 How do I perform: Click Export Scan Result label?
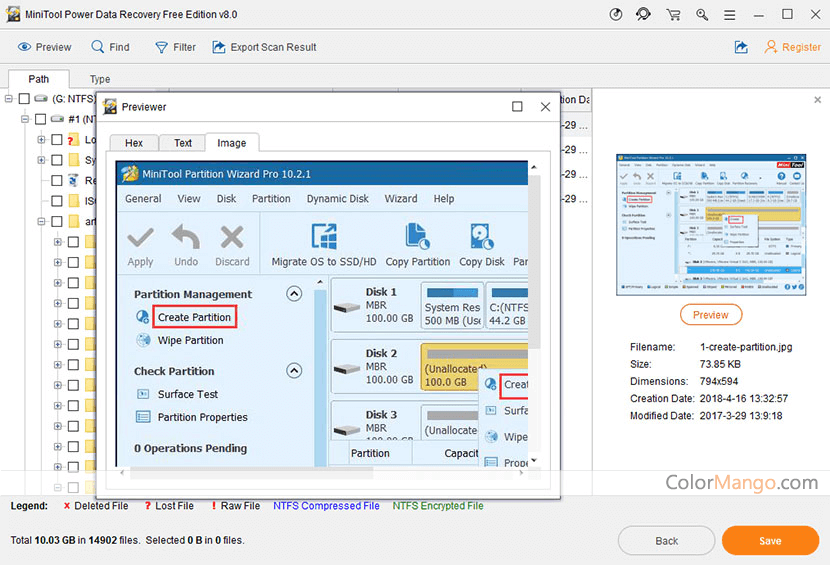273,47
